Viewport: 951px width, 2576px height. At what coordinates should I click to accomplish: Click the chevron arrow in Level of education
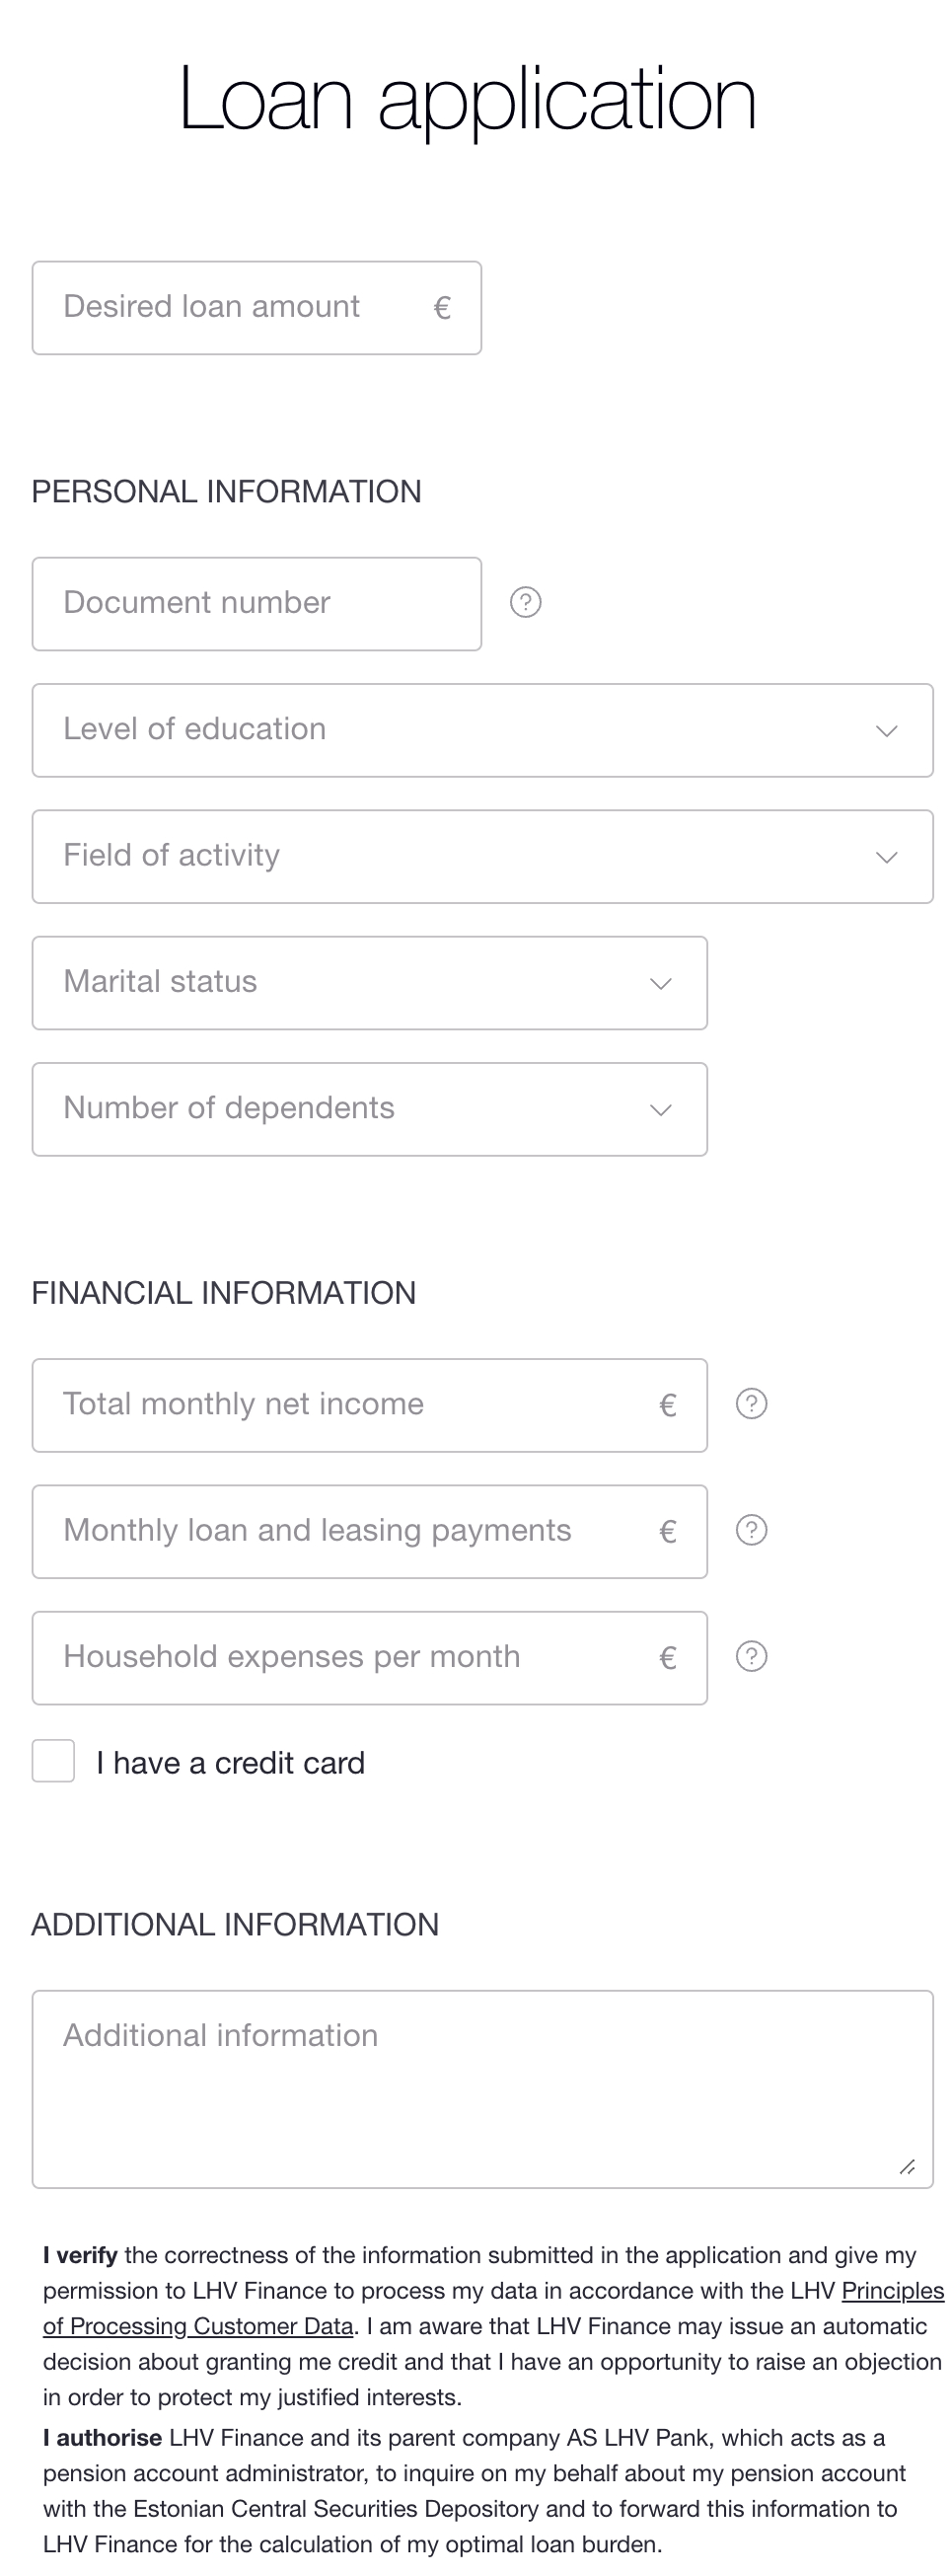[x=886, y=731]
